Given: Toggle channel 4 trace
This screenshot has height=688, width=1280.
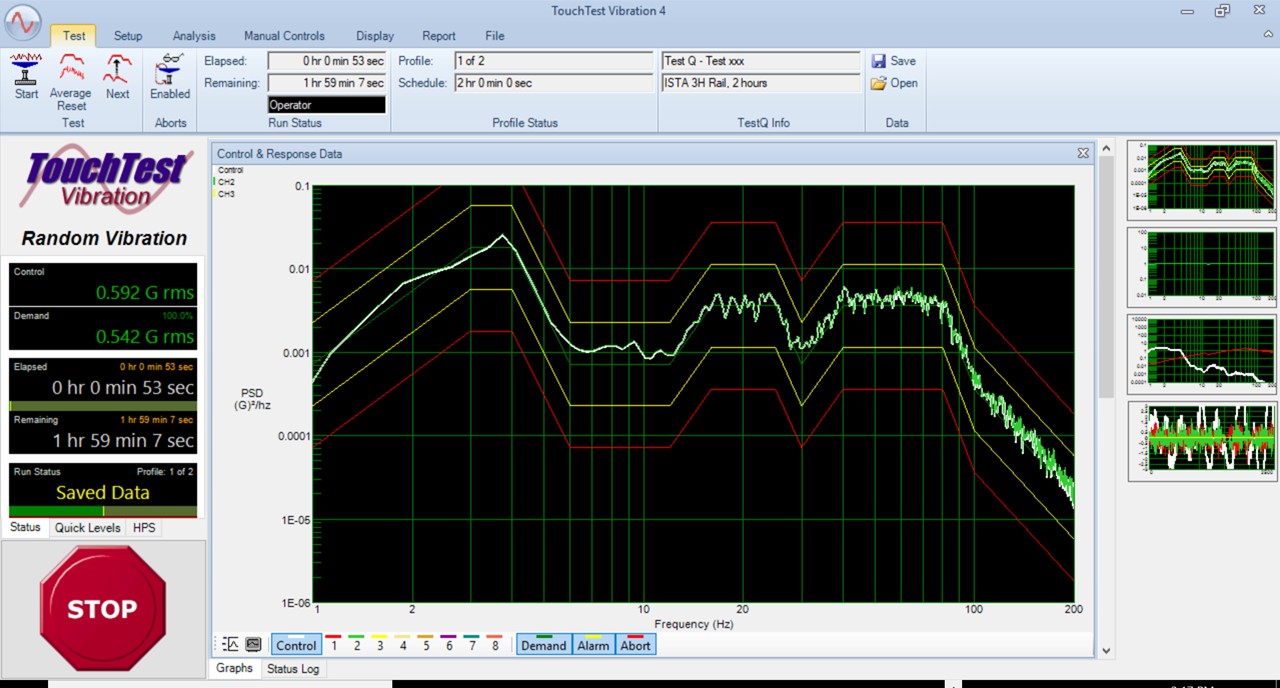Looking at the screenshot, I should pos(403,645).
